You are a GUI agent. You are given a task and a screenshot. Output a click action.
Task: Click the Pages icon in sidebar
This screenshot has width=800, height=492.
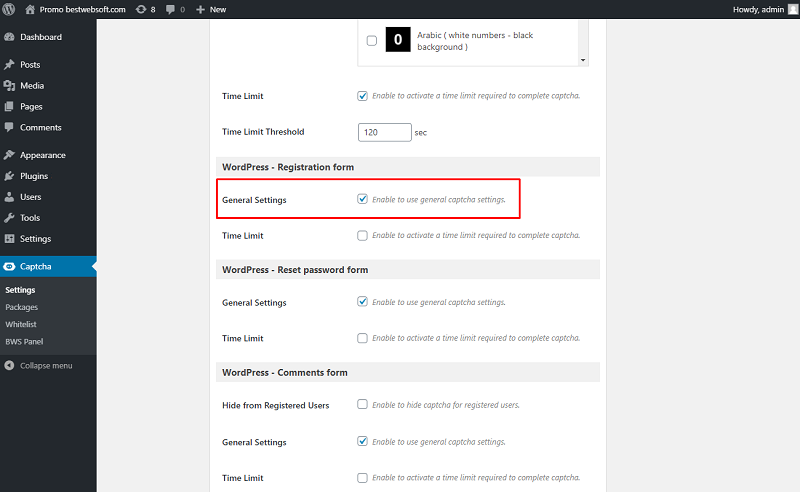pos(9,106)
